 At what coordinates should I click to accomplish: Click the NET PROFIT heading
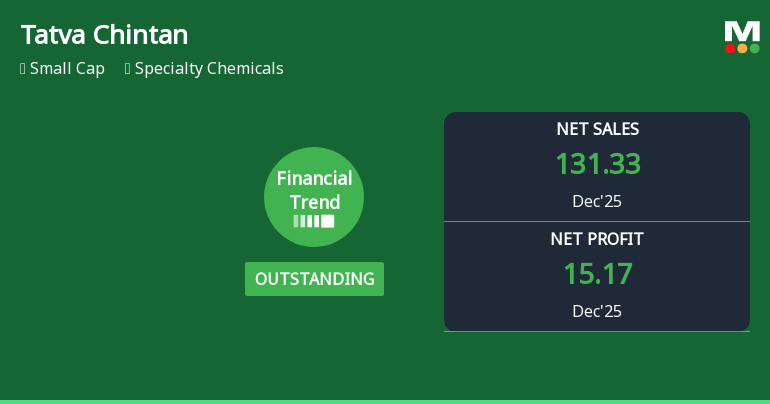click(x=597, y=239)
